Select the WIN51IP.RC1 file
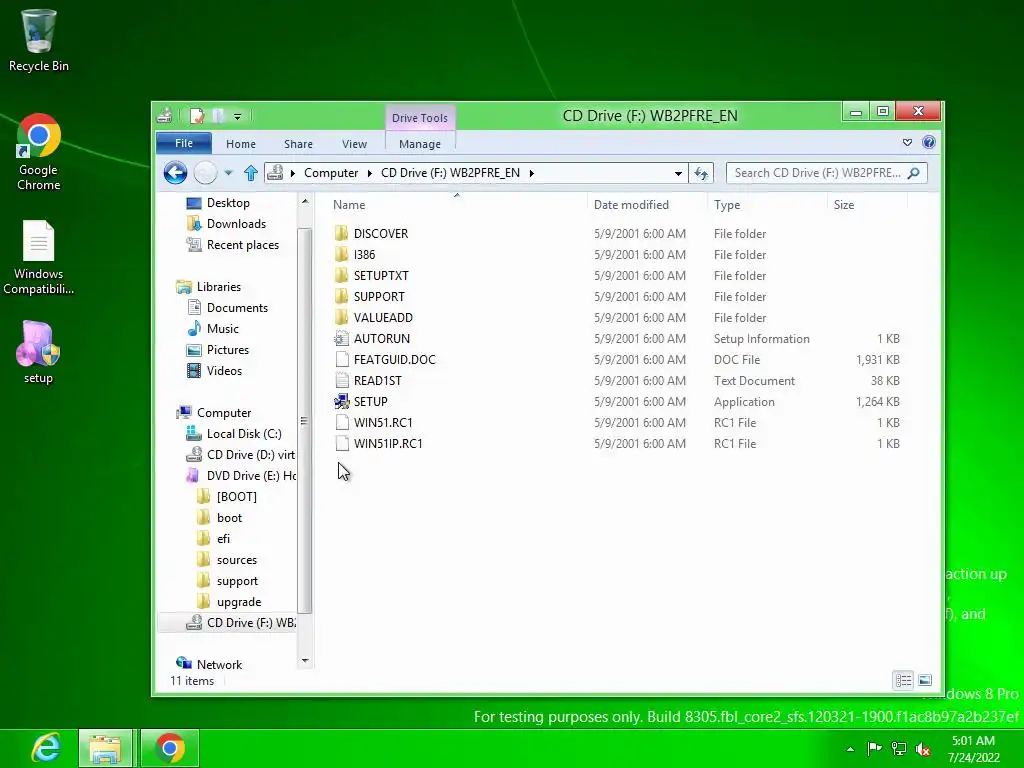This screenshot has height=768, width=1024. [x=388, y=443]
